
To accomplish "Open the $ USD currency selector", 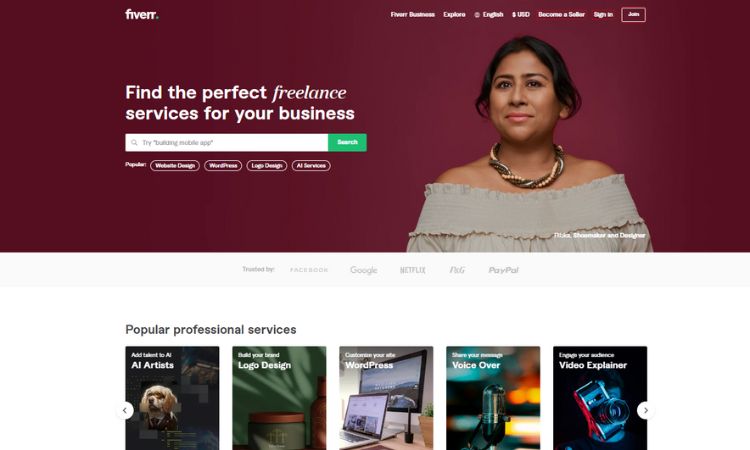I will click(521, 15).
